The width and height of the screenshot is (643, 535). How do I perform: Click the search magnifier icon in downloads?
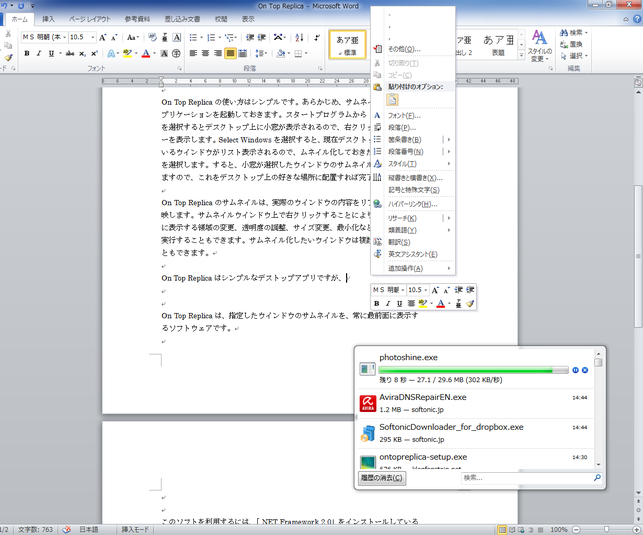point(597,478)
